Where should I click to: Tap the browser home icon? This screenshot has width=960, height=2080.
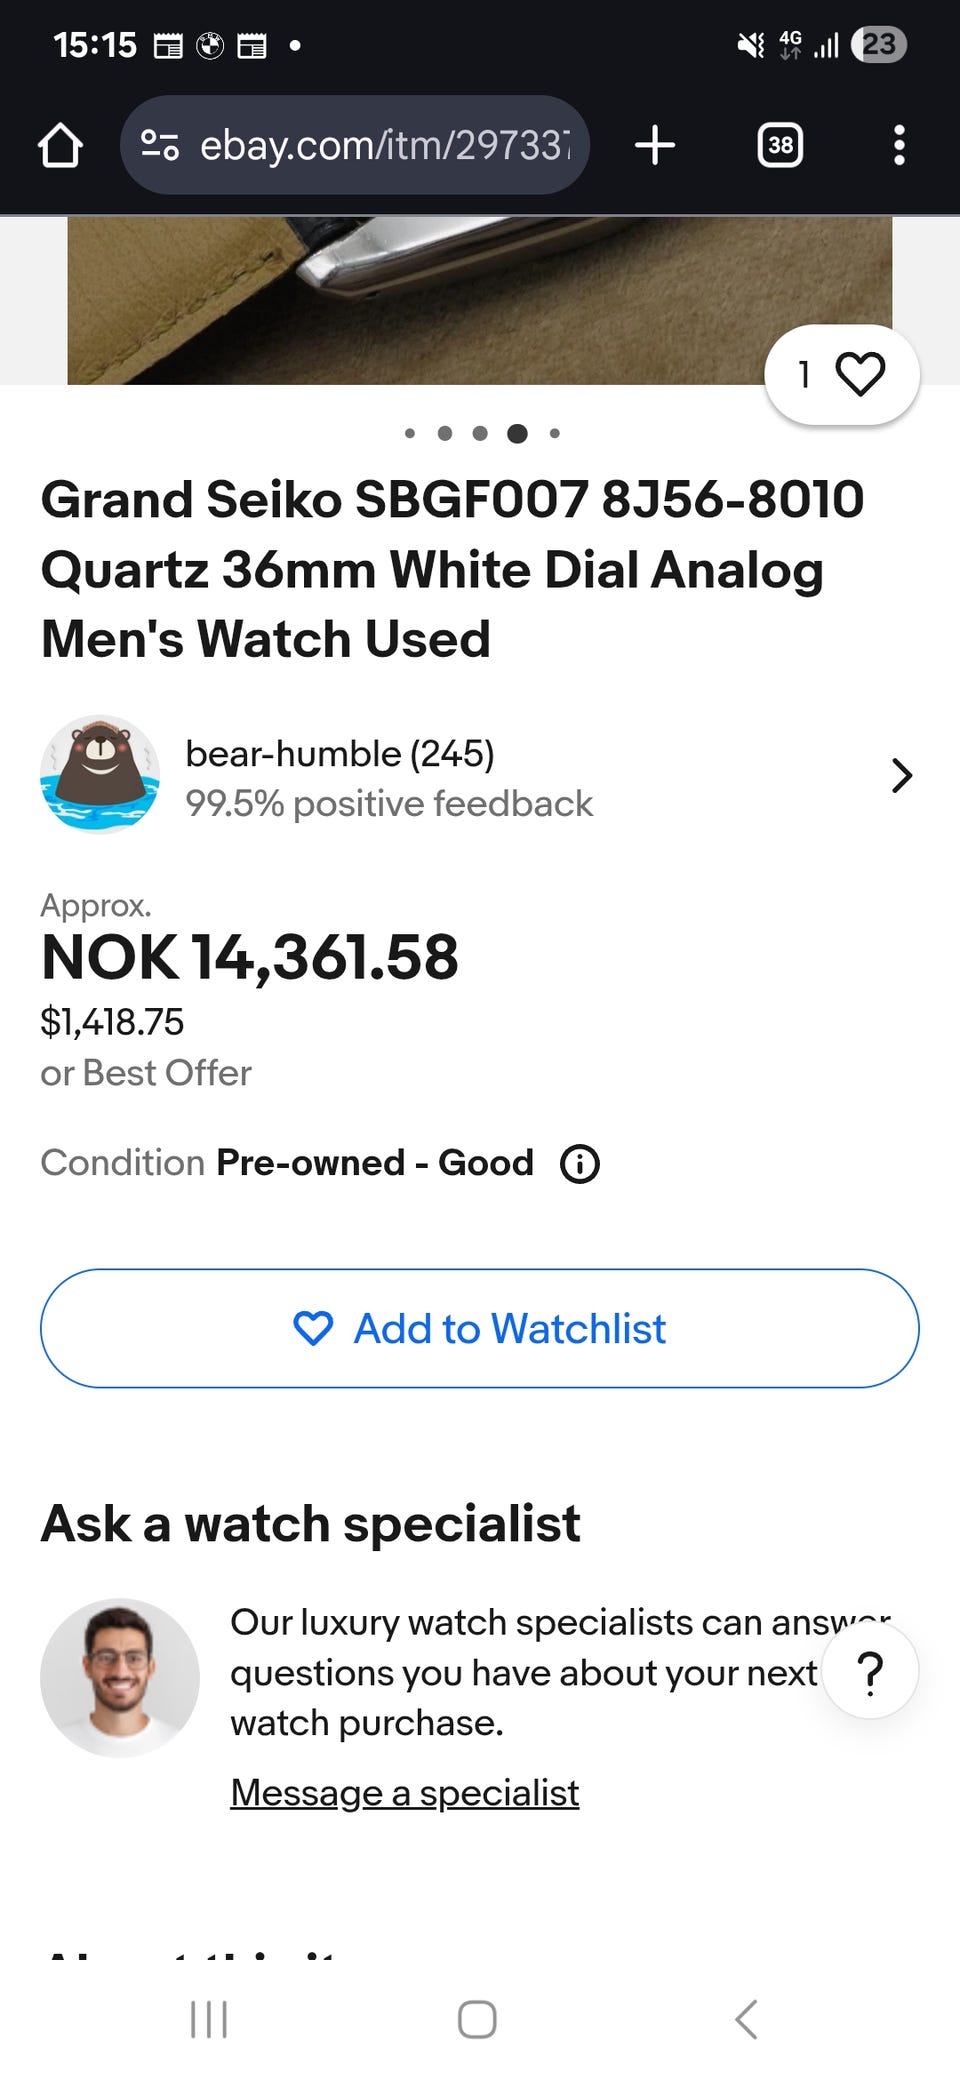pyautogui.click(x=60, y=145)
